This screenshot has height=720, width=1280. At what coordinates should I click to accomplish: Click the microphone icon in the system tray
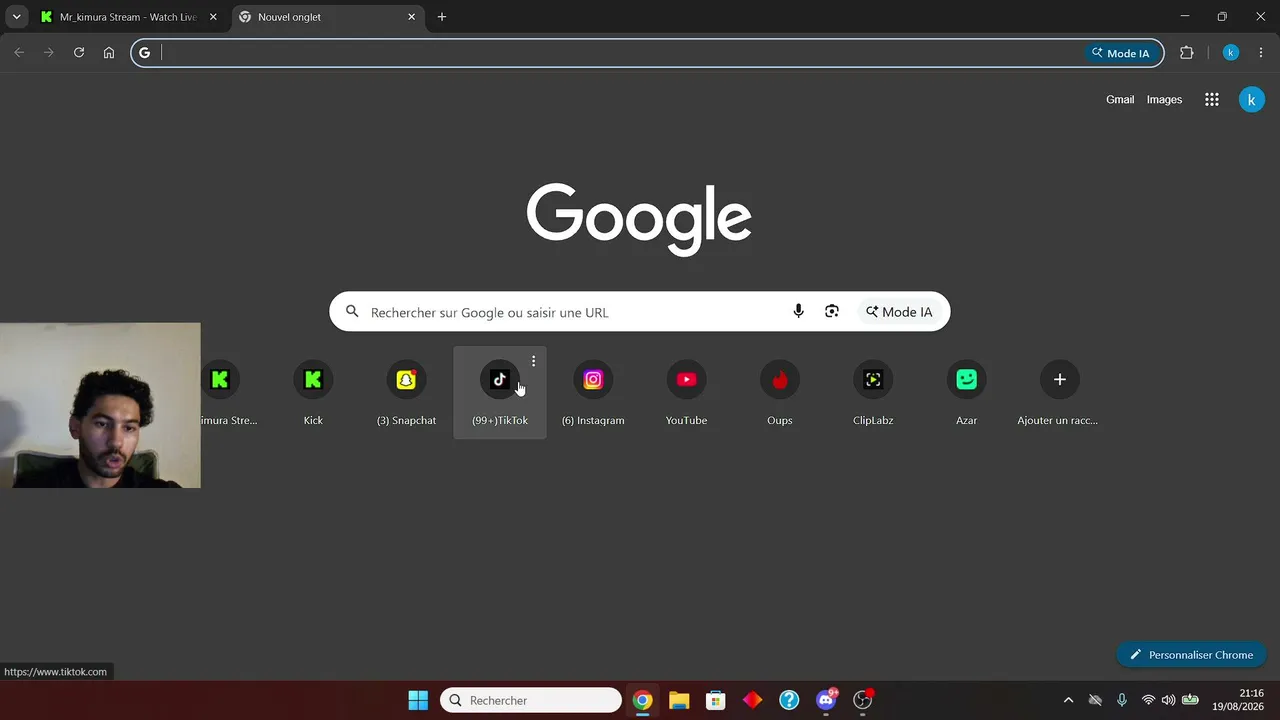click(x=1122, y=700)
